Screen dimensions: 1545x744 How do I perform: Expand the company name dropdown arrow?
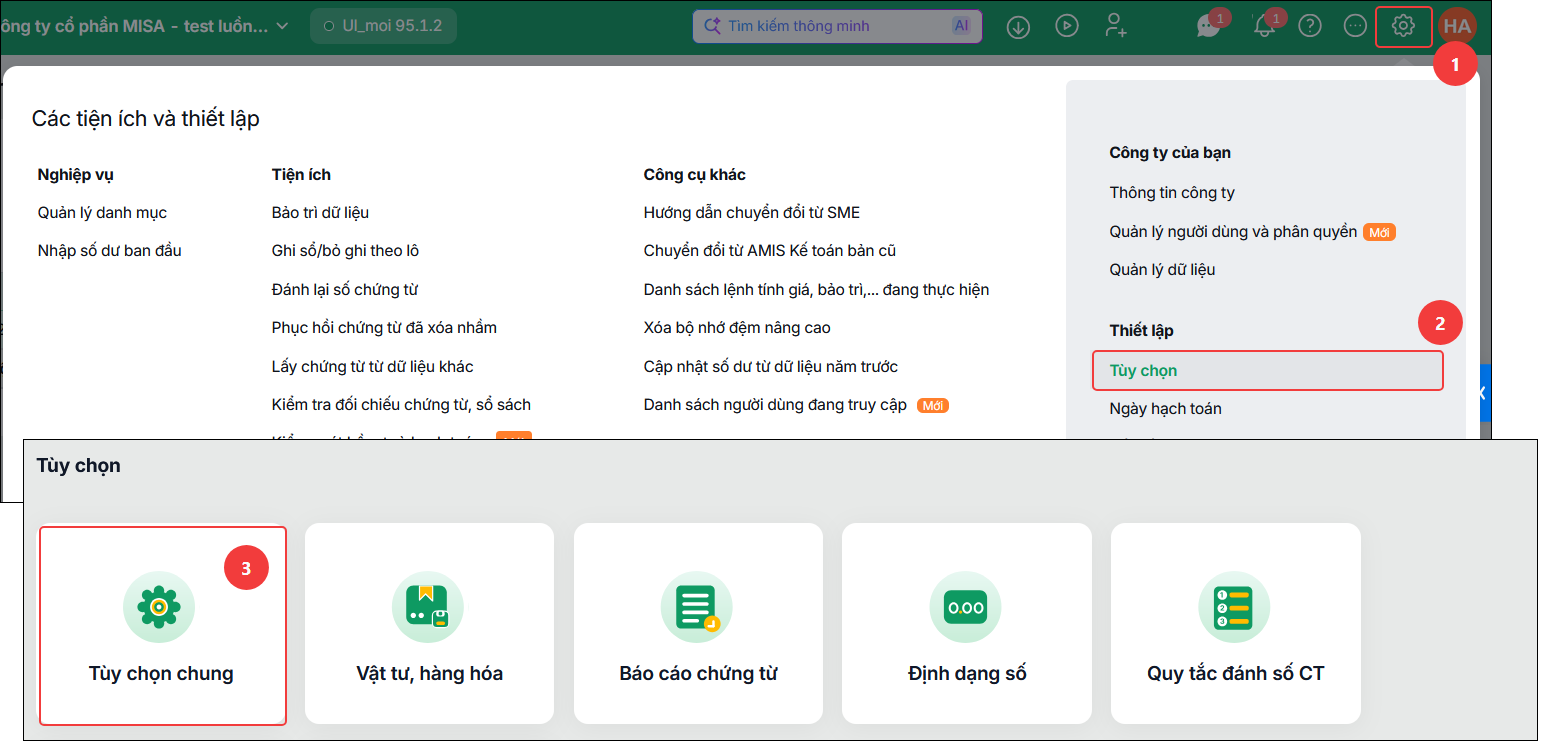pyautogui.click(x=282, y=26)
